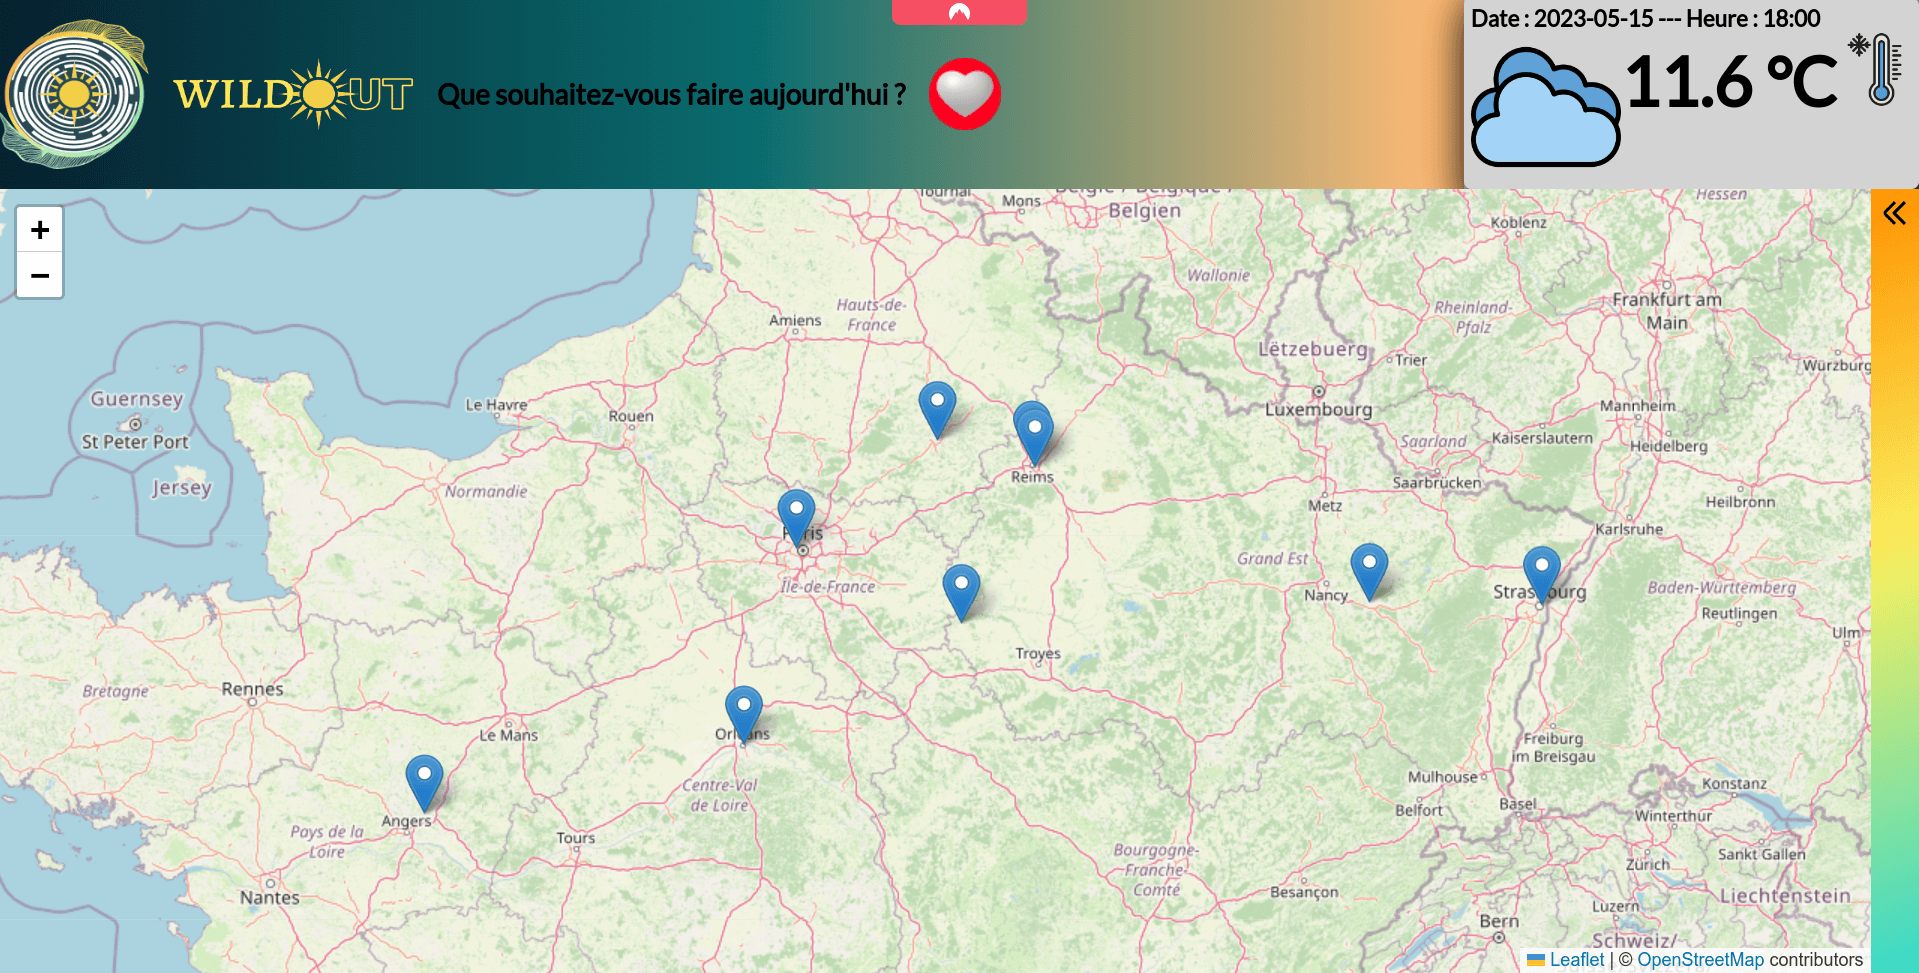1919x973 pixels.
Task: Click the Liechtenstein label
Action: (1785, 896)
